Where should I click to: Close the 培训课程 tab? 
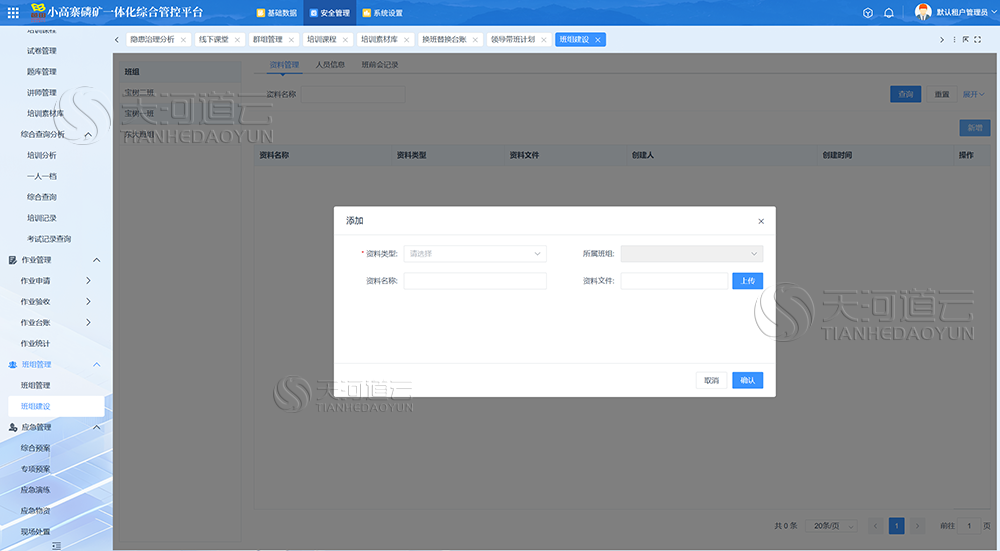click(x=345, y=40)
